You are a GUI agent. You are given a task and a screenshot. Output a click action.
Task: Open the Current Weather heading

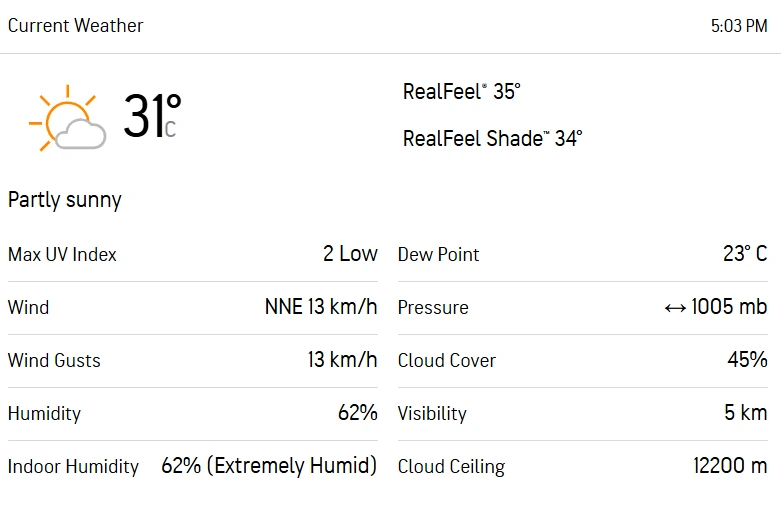(x=76, y=25)
